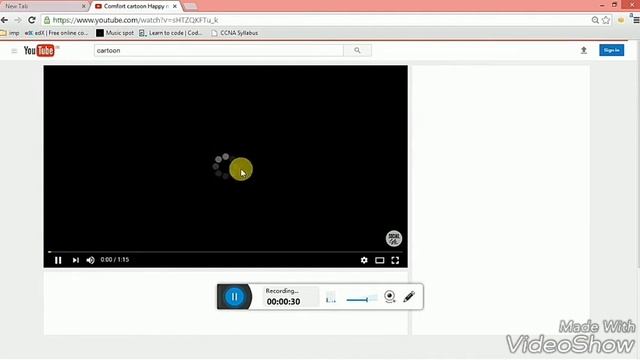Click the video progress bar

pyautogui.click(x=225, y=252)
